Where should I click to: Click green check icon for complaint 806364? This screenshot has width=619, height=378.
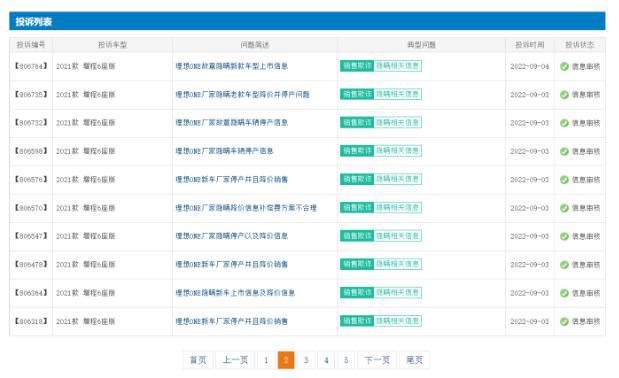564,293
